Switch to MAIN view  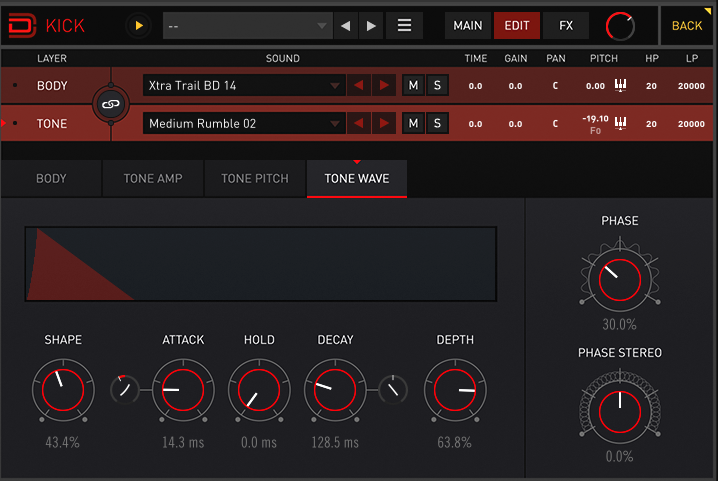pos(468,26)
